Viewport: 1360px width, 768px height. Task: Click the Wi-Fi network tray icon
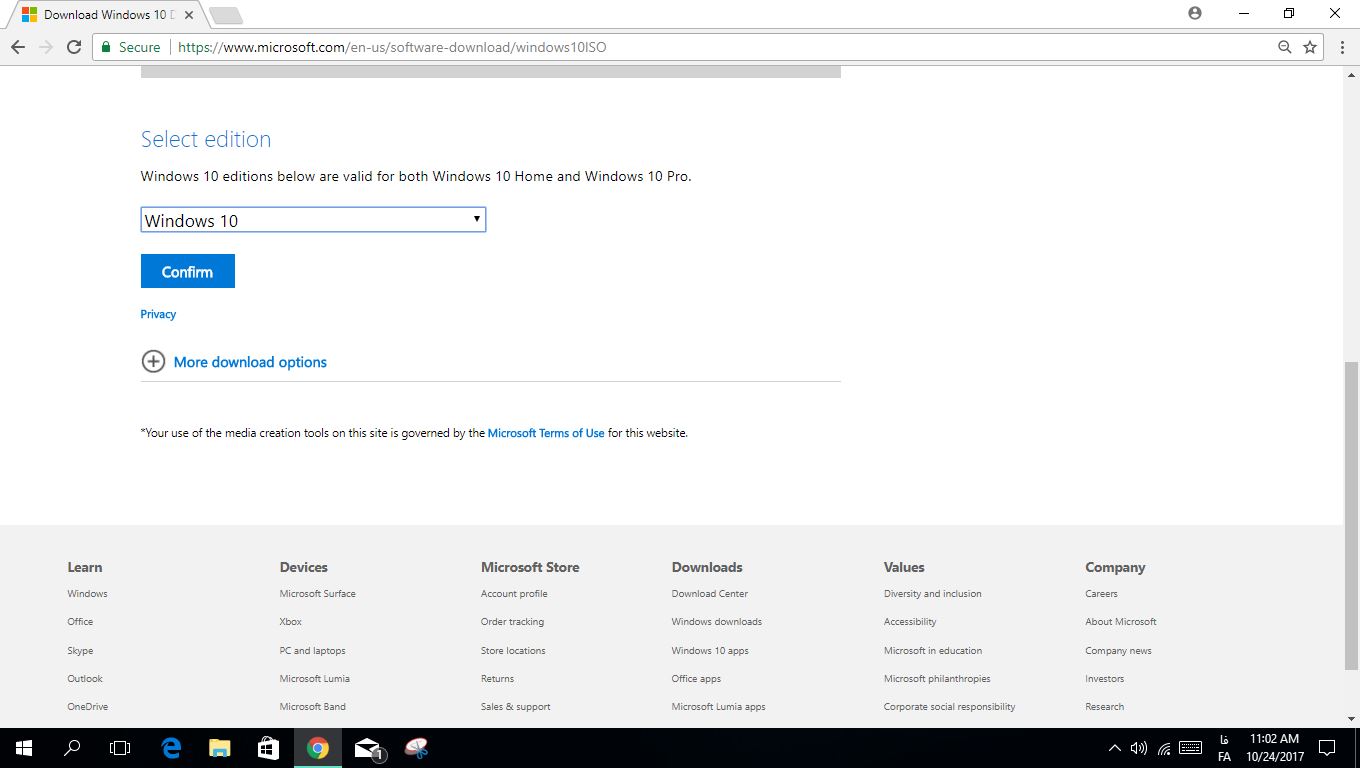(1164, 748)
